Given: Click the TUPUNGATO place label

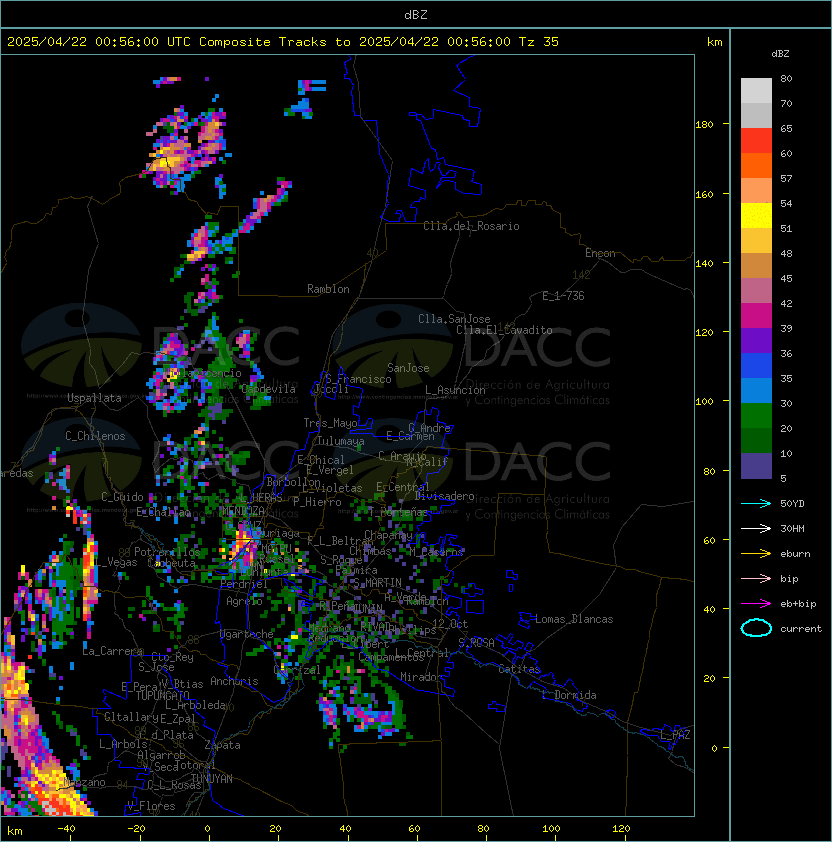Looking at the screenshot, I should point(163,696).
